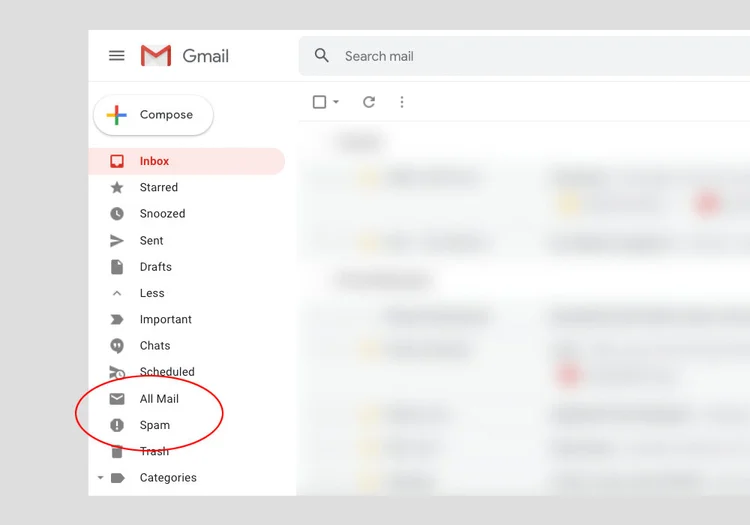Click the Gmail M logo
Image resolution: width=750 pixels, height=525 pixels.
pyautogui.click(x=156, y=56)
